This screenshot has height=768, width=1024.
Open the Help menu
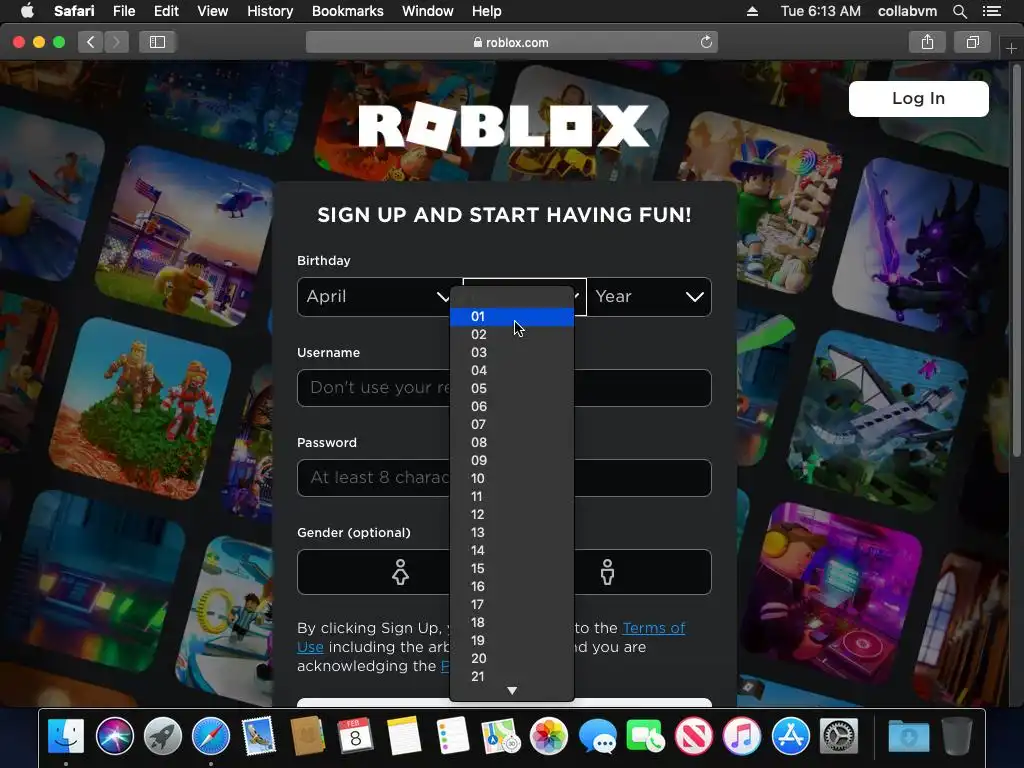pyautogui.click(x=487, y=11)
